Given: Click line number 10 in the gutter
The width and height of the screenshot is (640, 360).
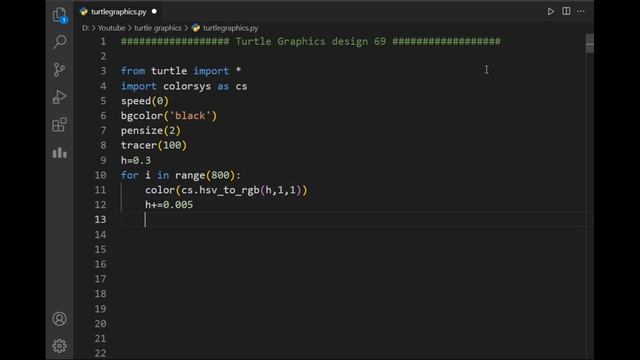Looking at the screenshot, I should pyautogui.click(x=100, y=176).
